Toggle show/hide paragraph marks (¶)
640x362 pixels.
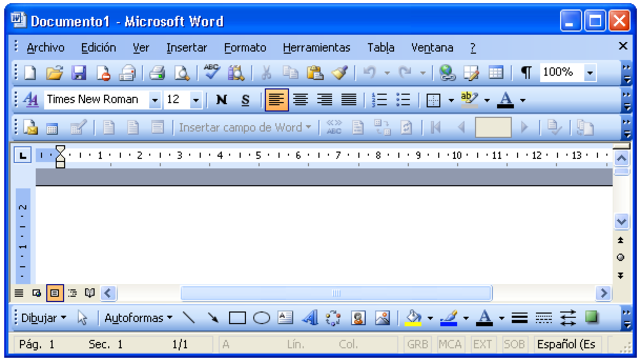527,73
